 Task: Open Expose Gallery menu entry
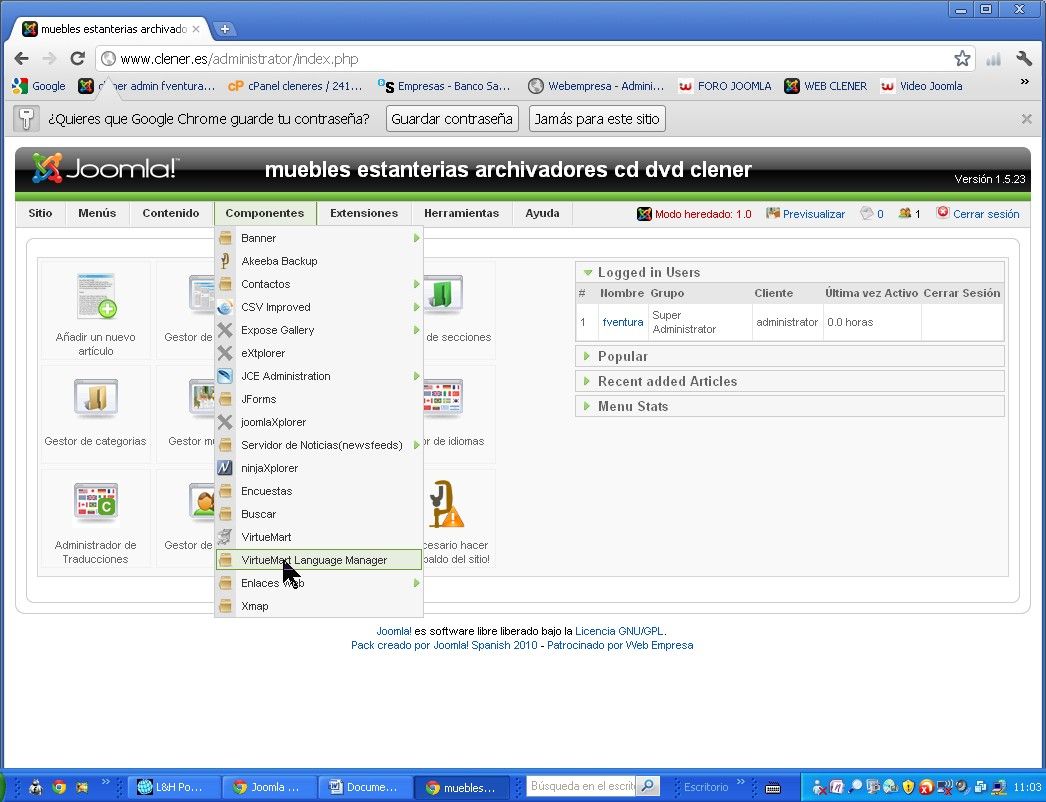tap(319, 330)
